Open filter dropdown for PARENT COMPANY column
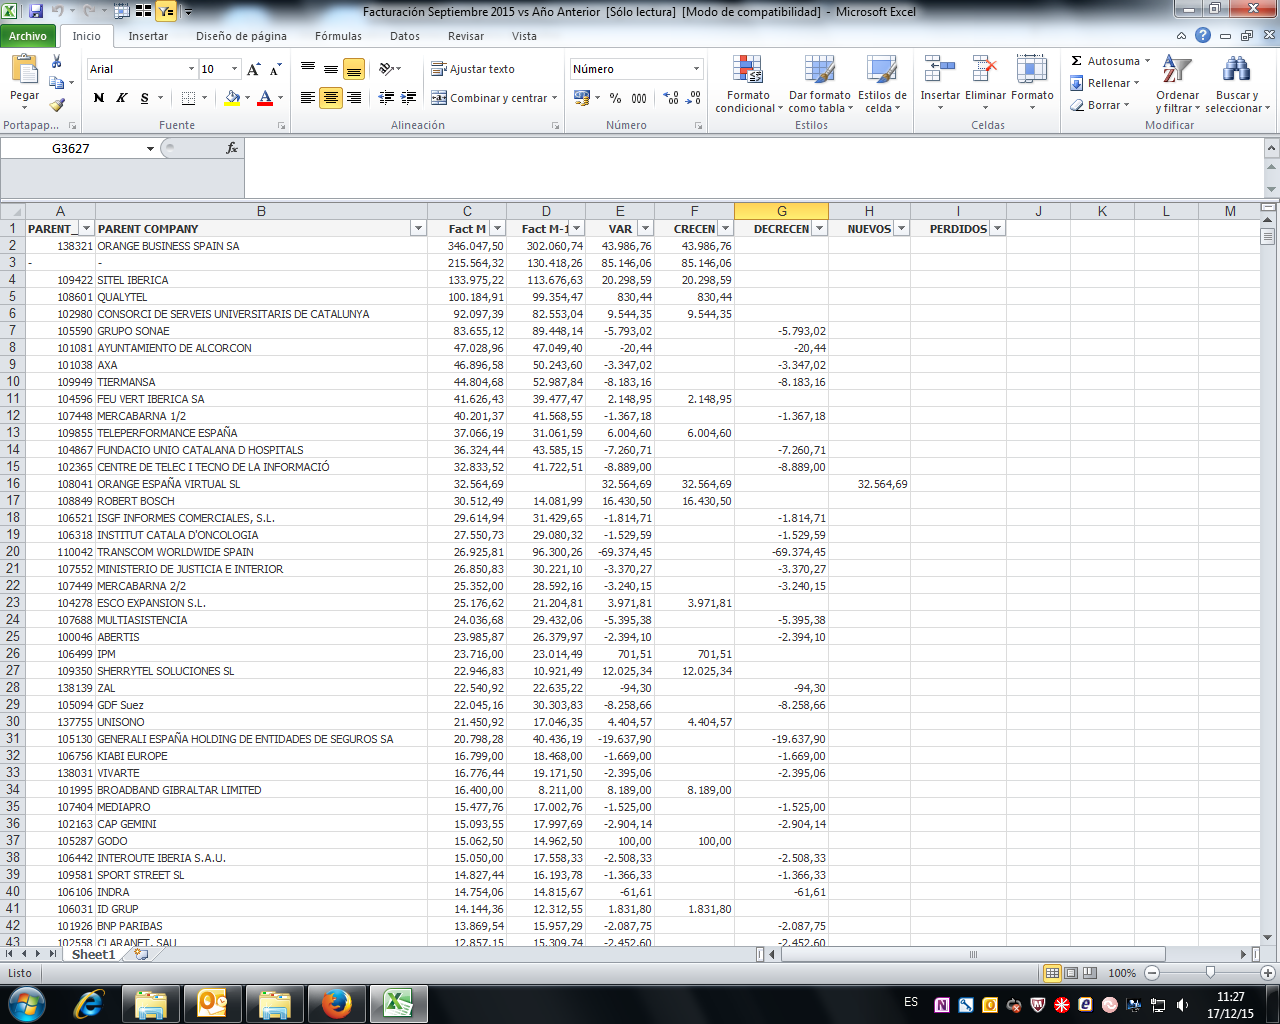The image size is (1280, 1024). (x=418, y=229)
